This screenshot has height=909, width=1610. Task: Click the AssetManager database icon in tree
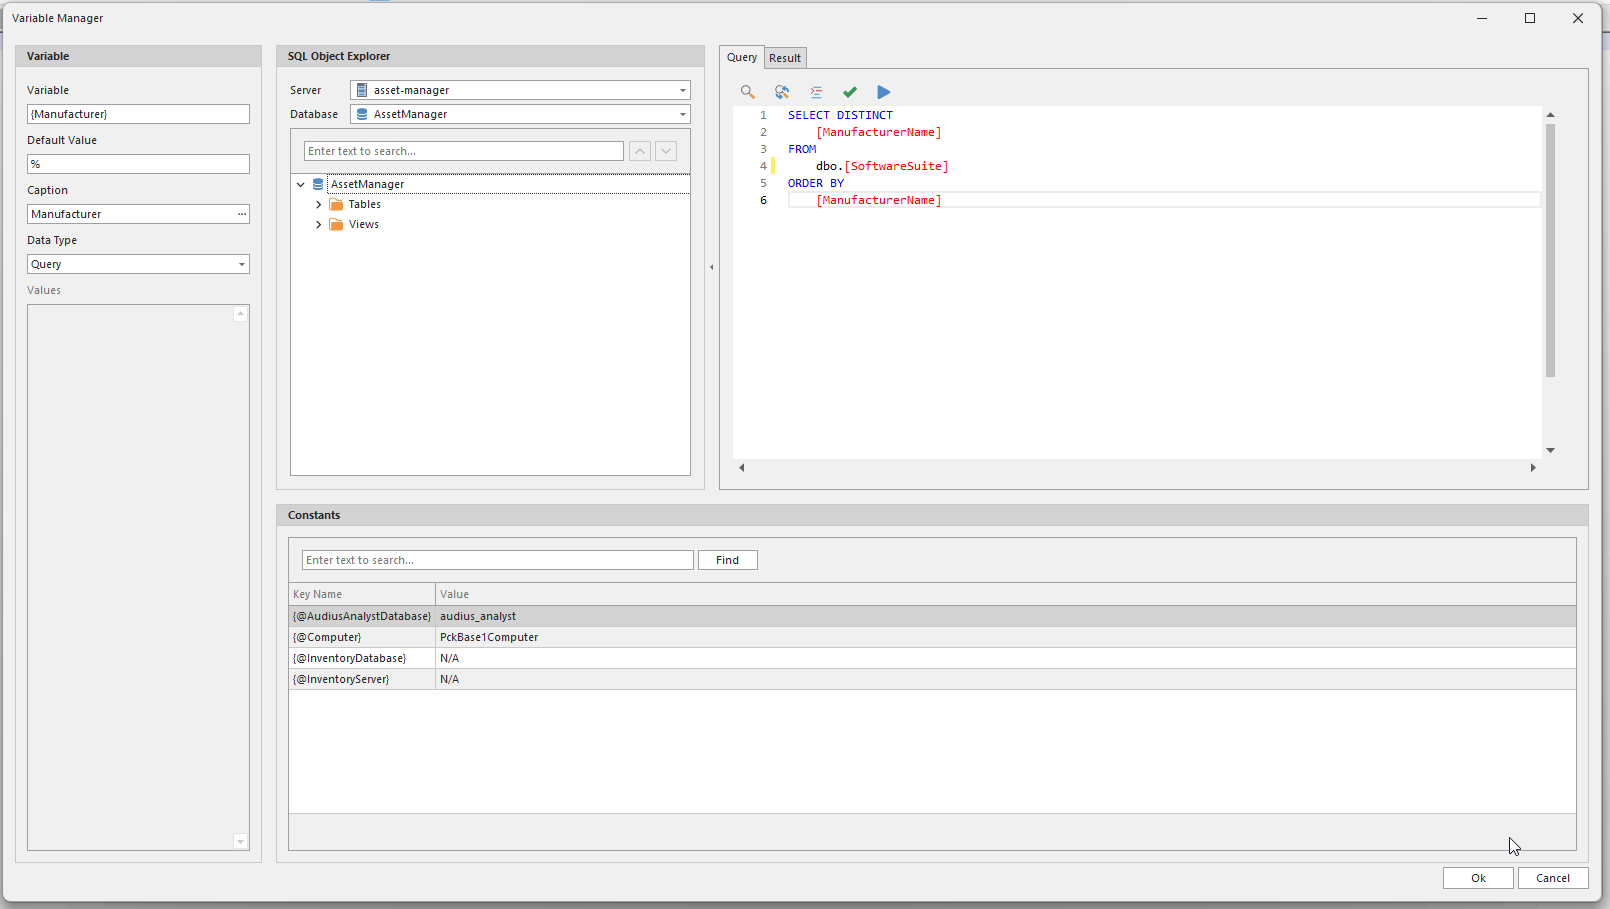(318, 184)
